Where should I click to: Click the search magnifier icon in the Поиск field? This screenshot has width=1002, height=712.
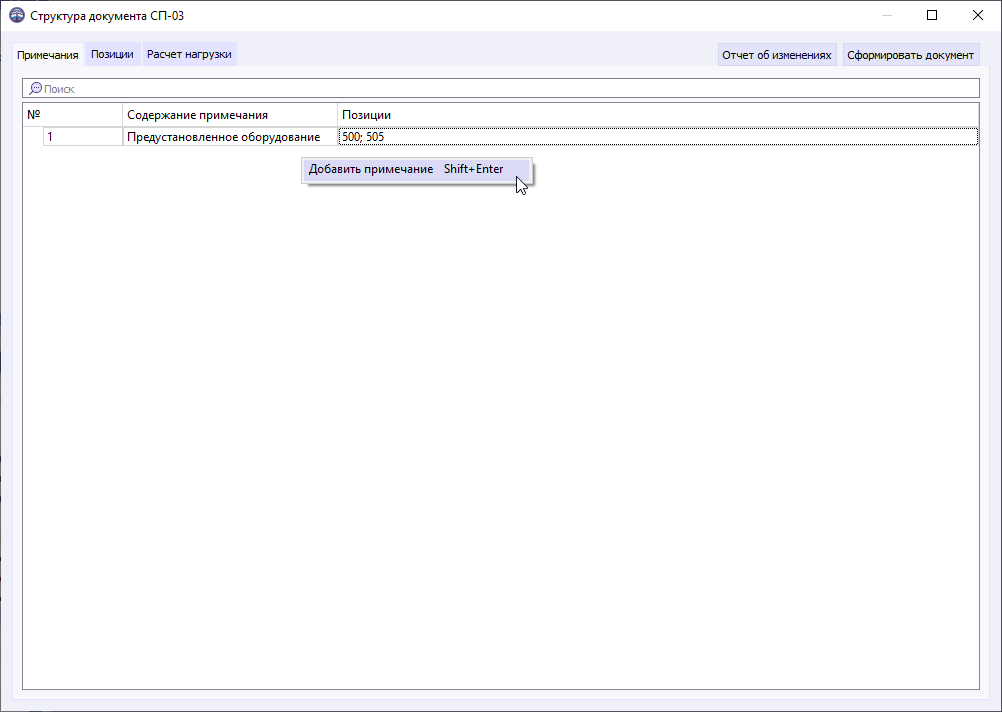pos(33,88)
